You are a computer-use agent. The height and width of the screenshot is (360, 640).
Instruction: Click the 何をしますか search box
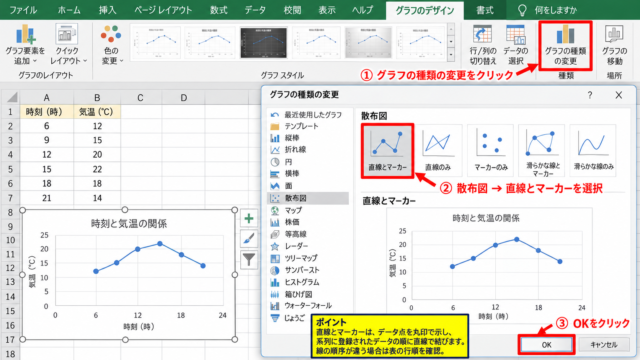tap(548, 10)
